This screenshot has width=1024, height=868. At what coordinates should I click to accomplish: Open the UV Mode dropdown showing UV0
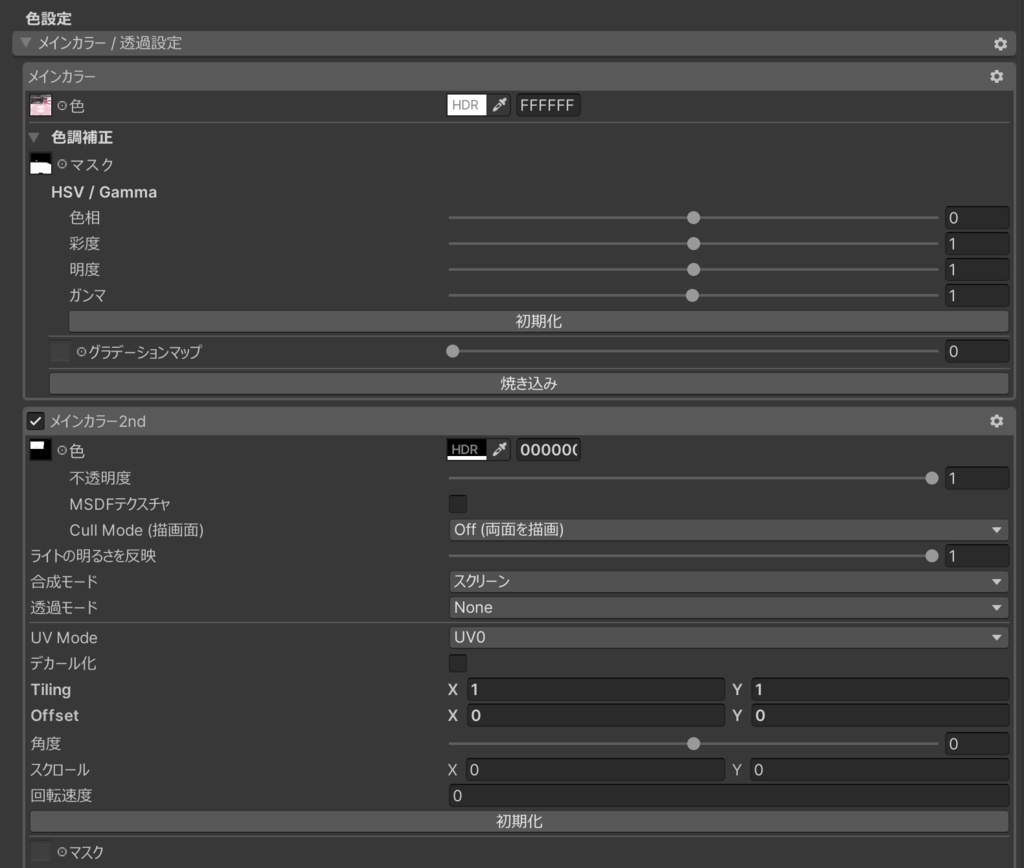coord(728,637)
